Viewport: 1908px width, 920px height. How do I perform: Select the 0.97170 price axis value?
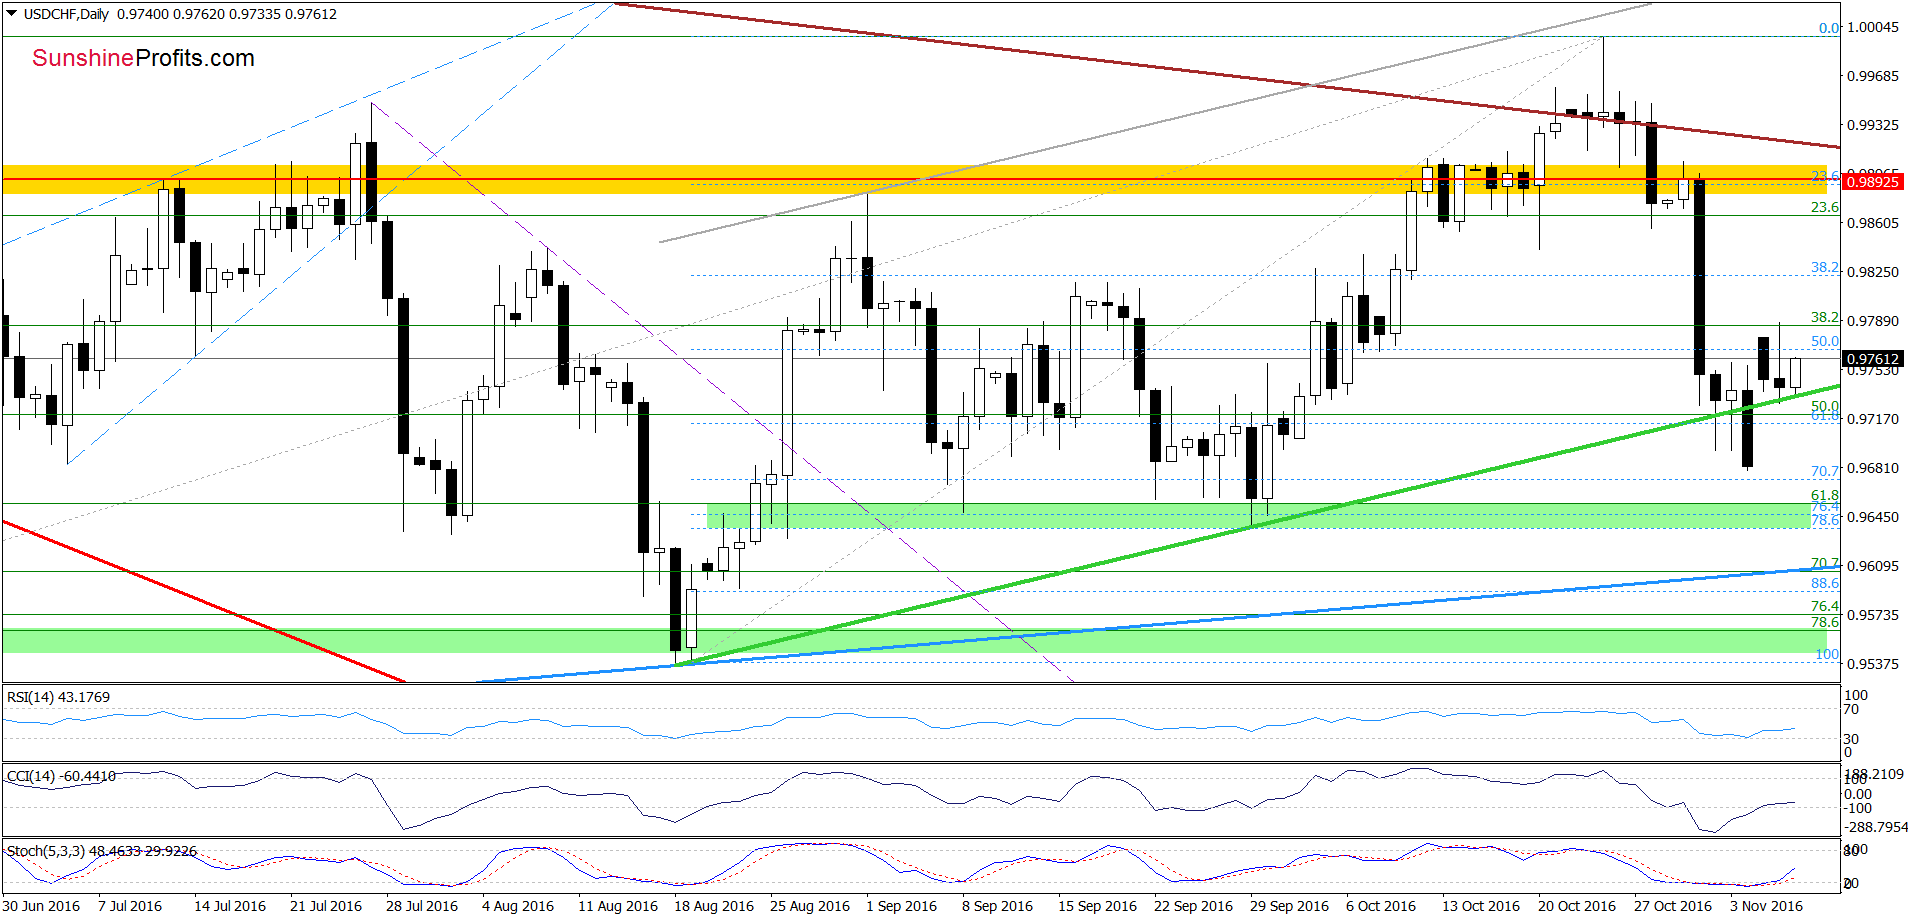tap(1872, 419)
